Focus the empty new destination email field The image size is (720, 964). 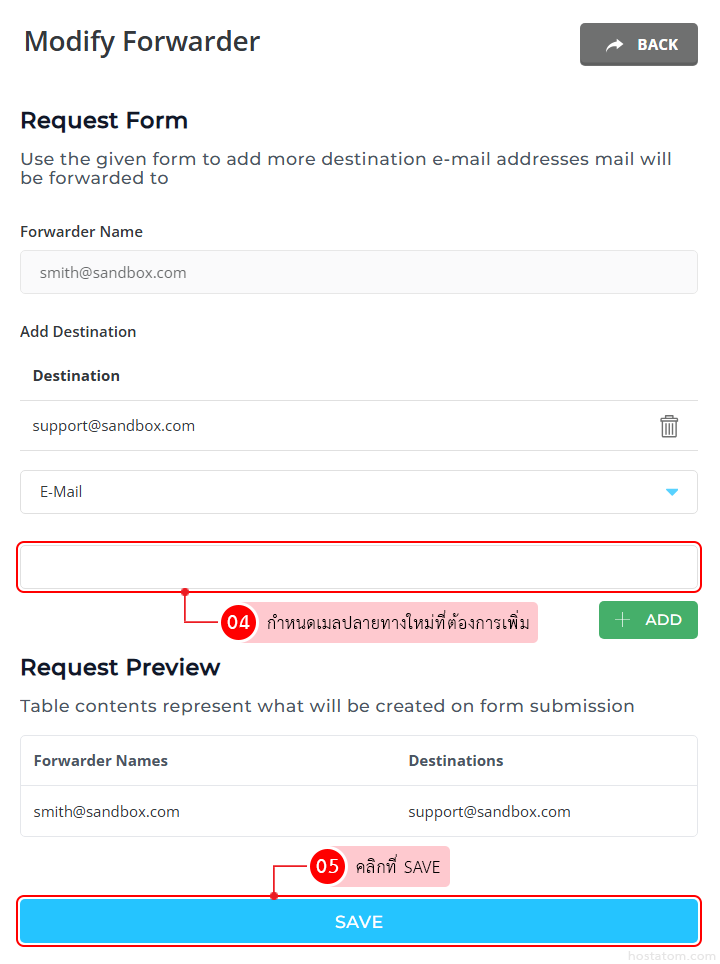358,567
